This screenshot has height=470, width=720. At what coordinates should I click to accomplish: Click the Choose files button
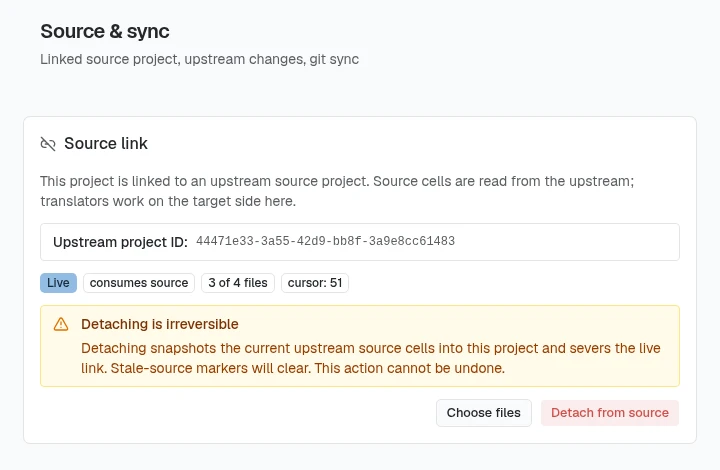(x=484, y=413)
